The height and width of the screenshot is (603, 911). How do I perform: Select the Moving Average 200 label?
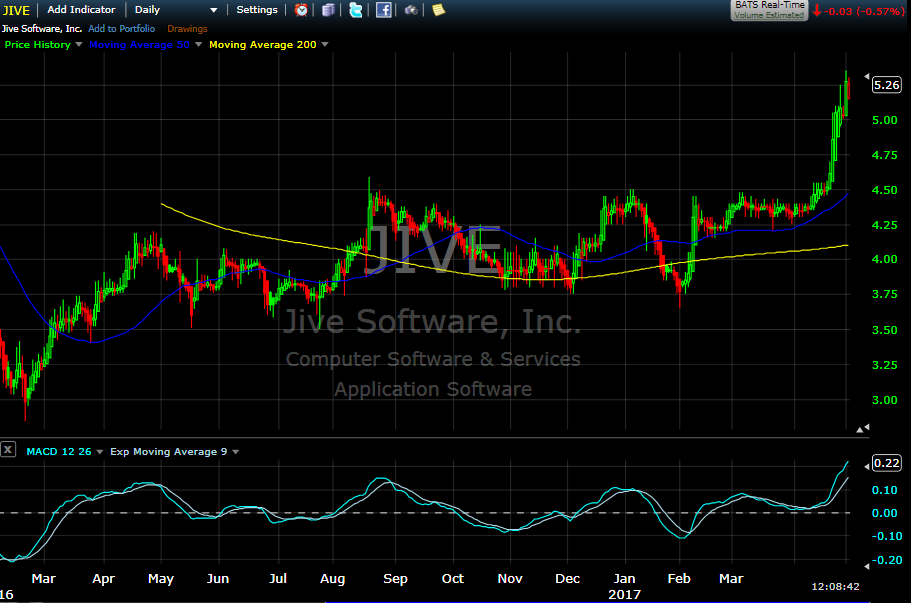[263, 44]
